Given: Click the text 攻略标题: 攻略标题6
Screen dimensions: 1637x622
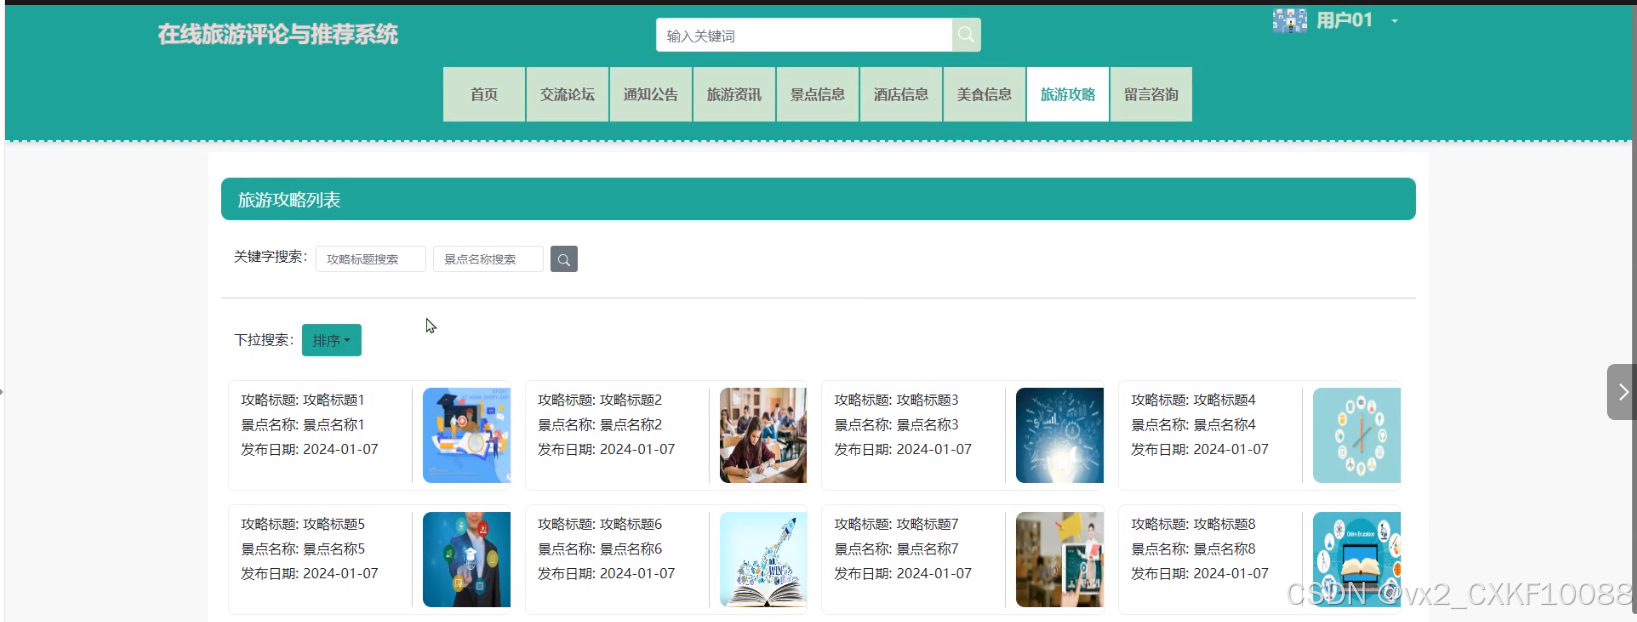Looking at the screenshot, I should 600,524.
